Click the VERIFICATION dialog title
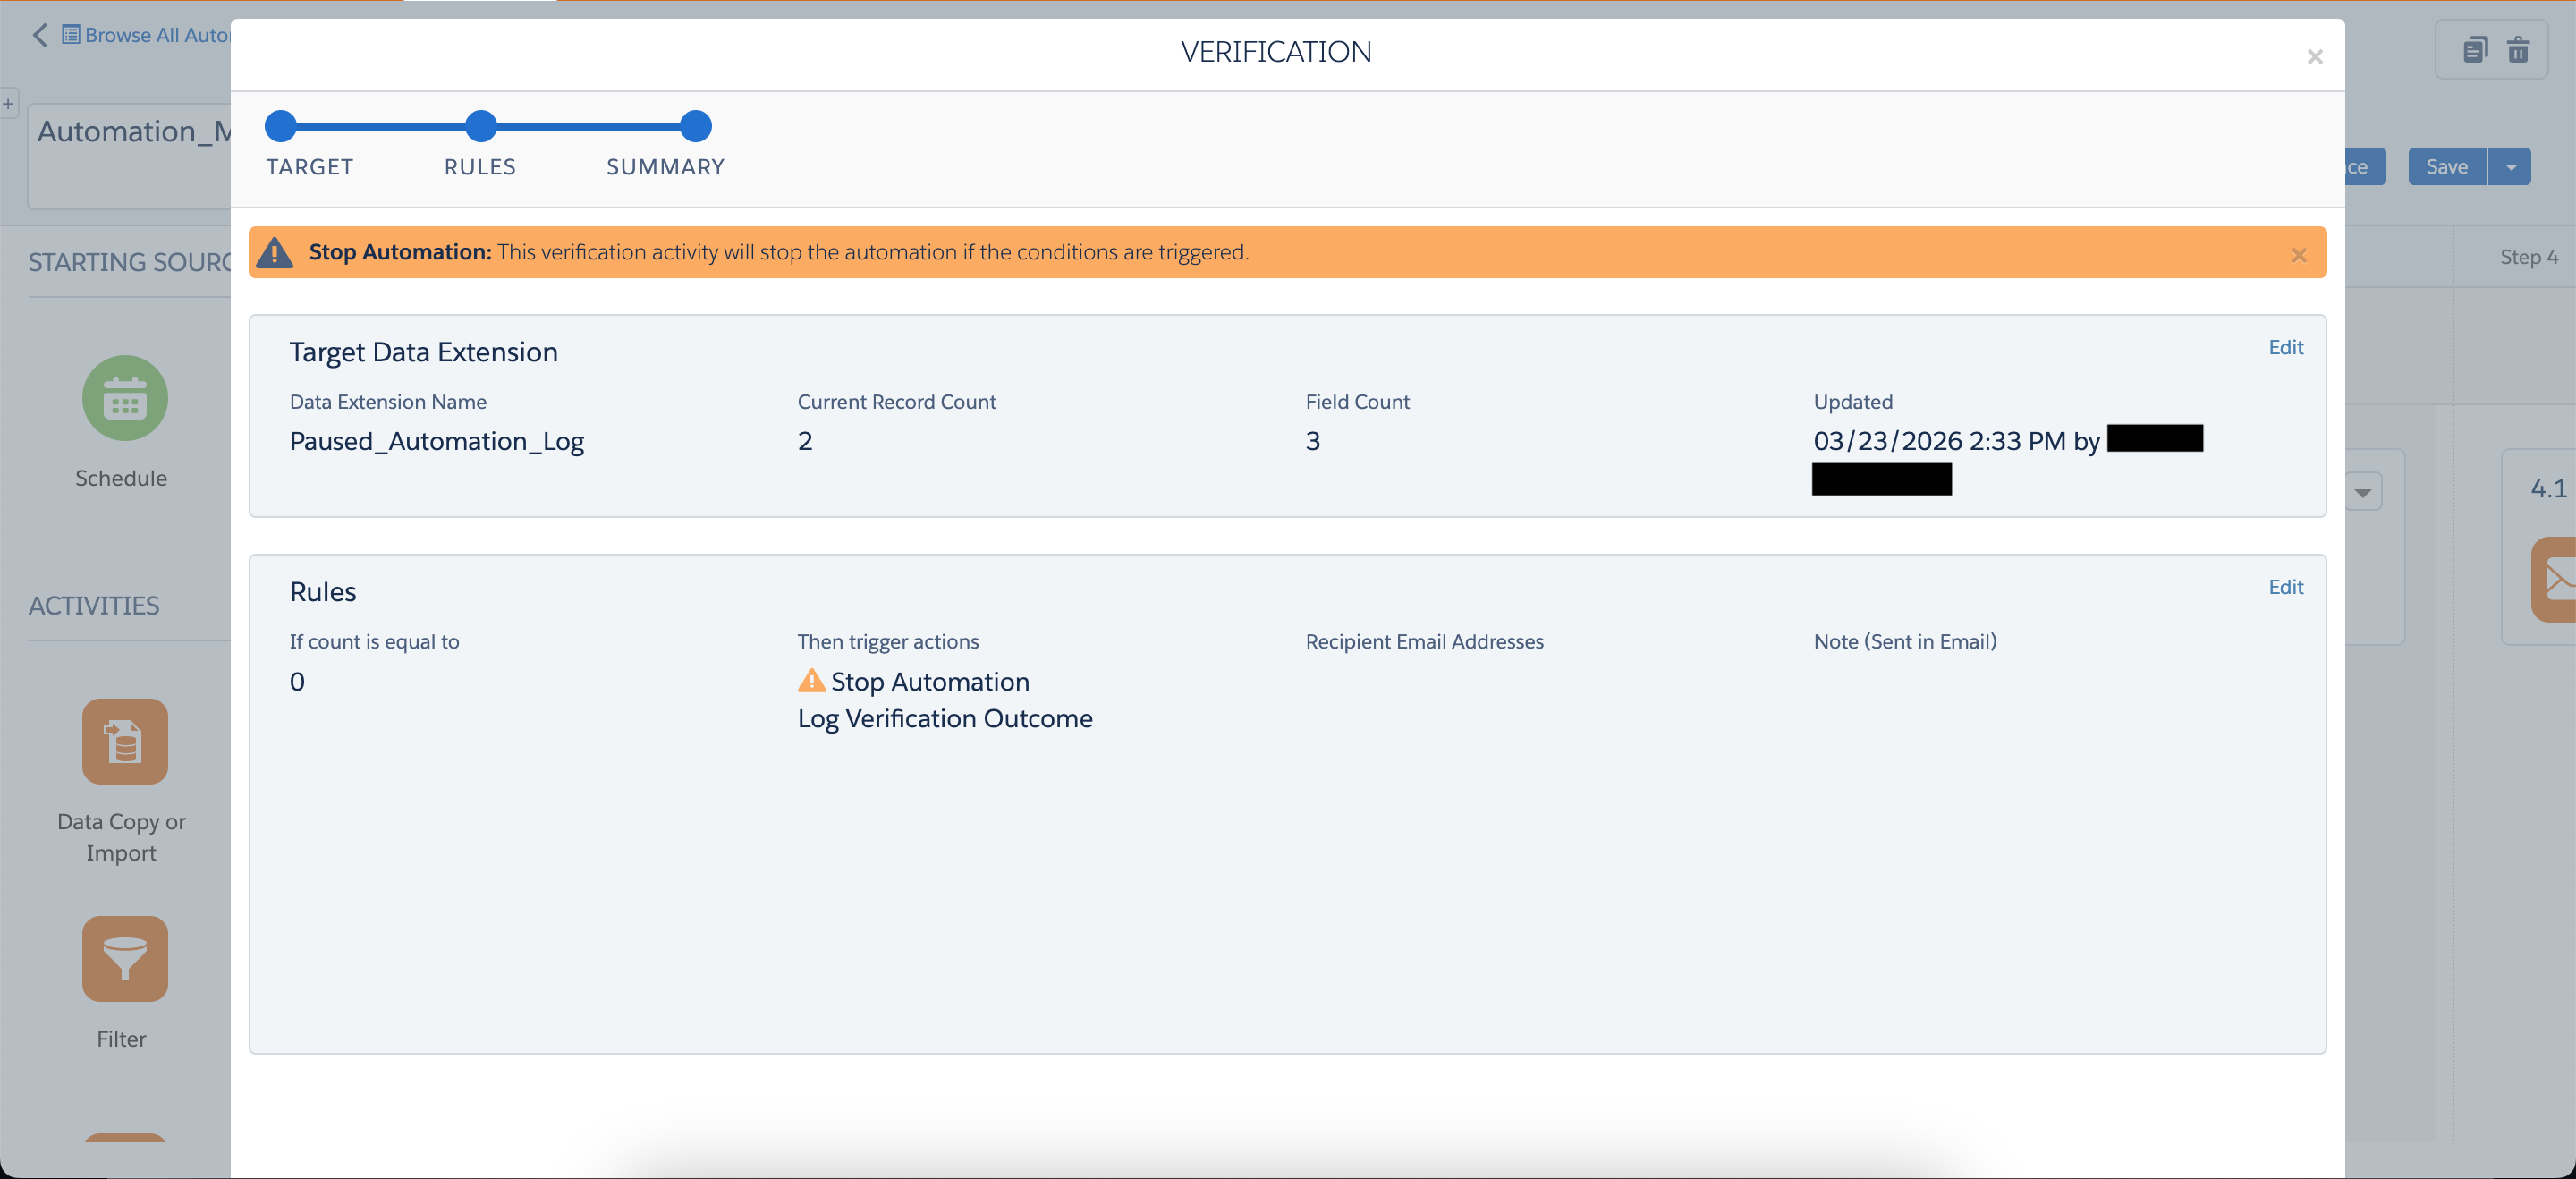The width and height of the screenshot is (2576, 1179). [x=1276, y=52]
